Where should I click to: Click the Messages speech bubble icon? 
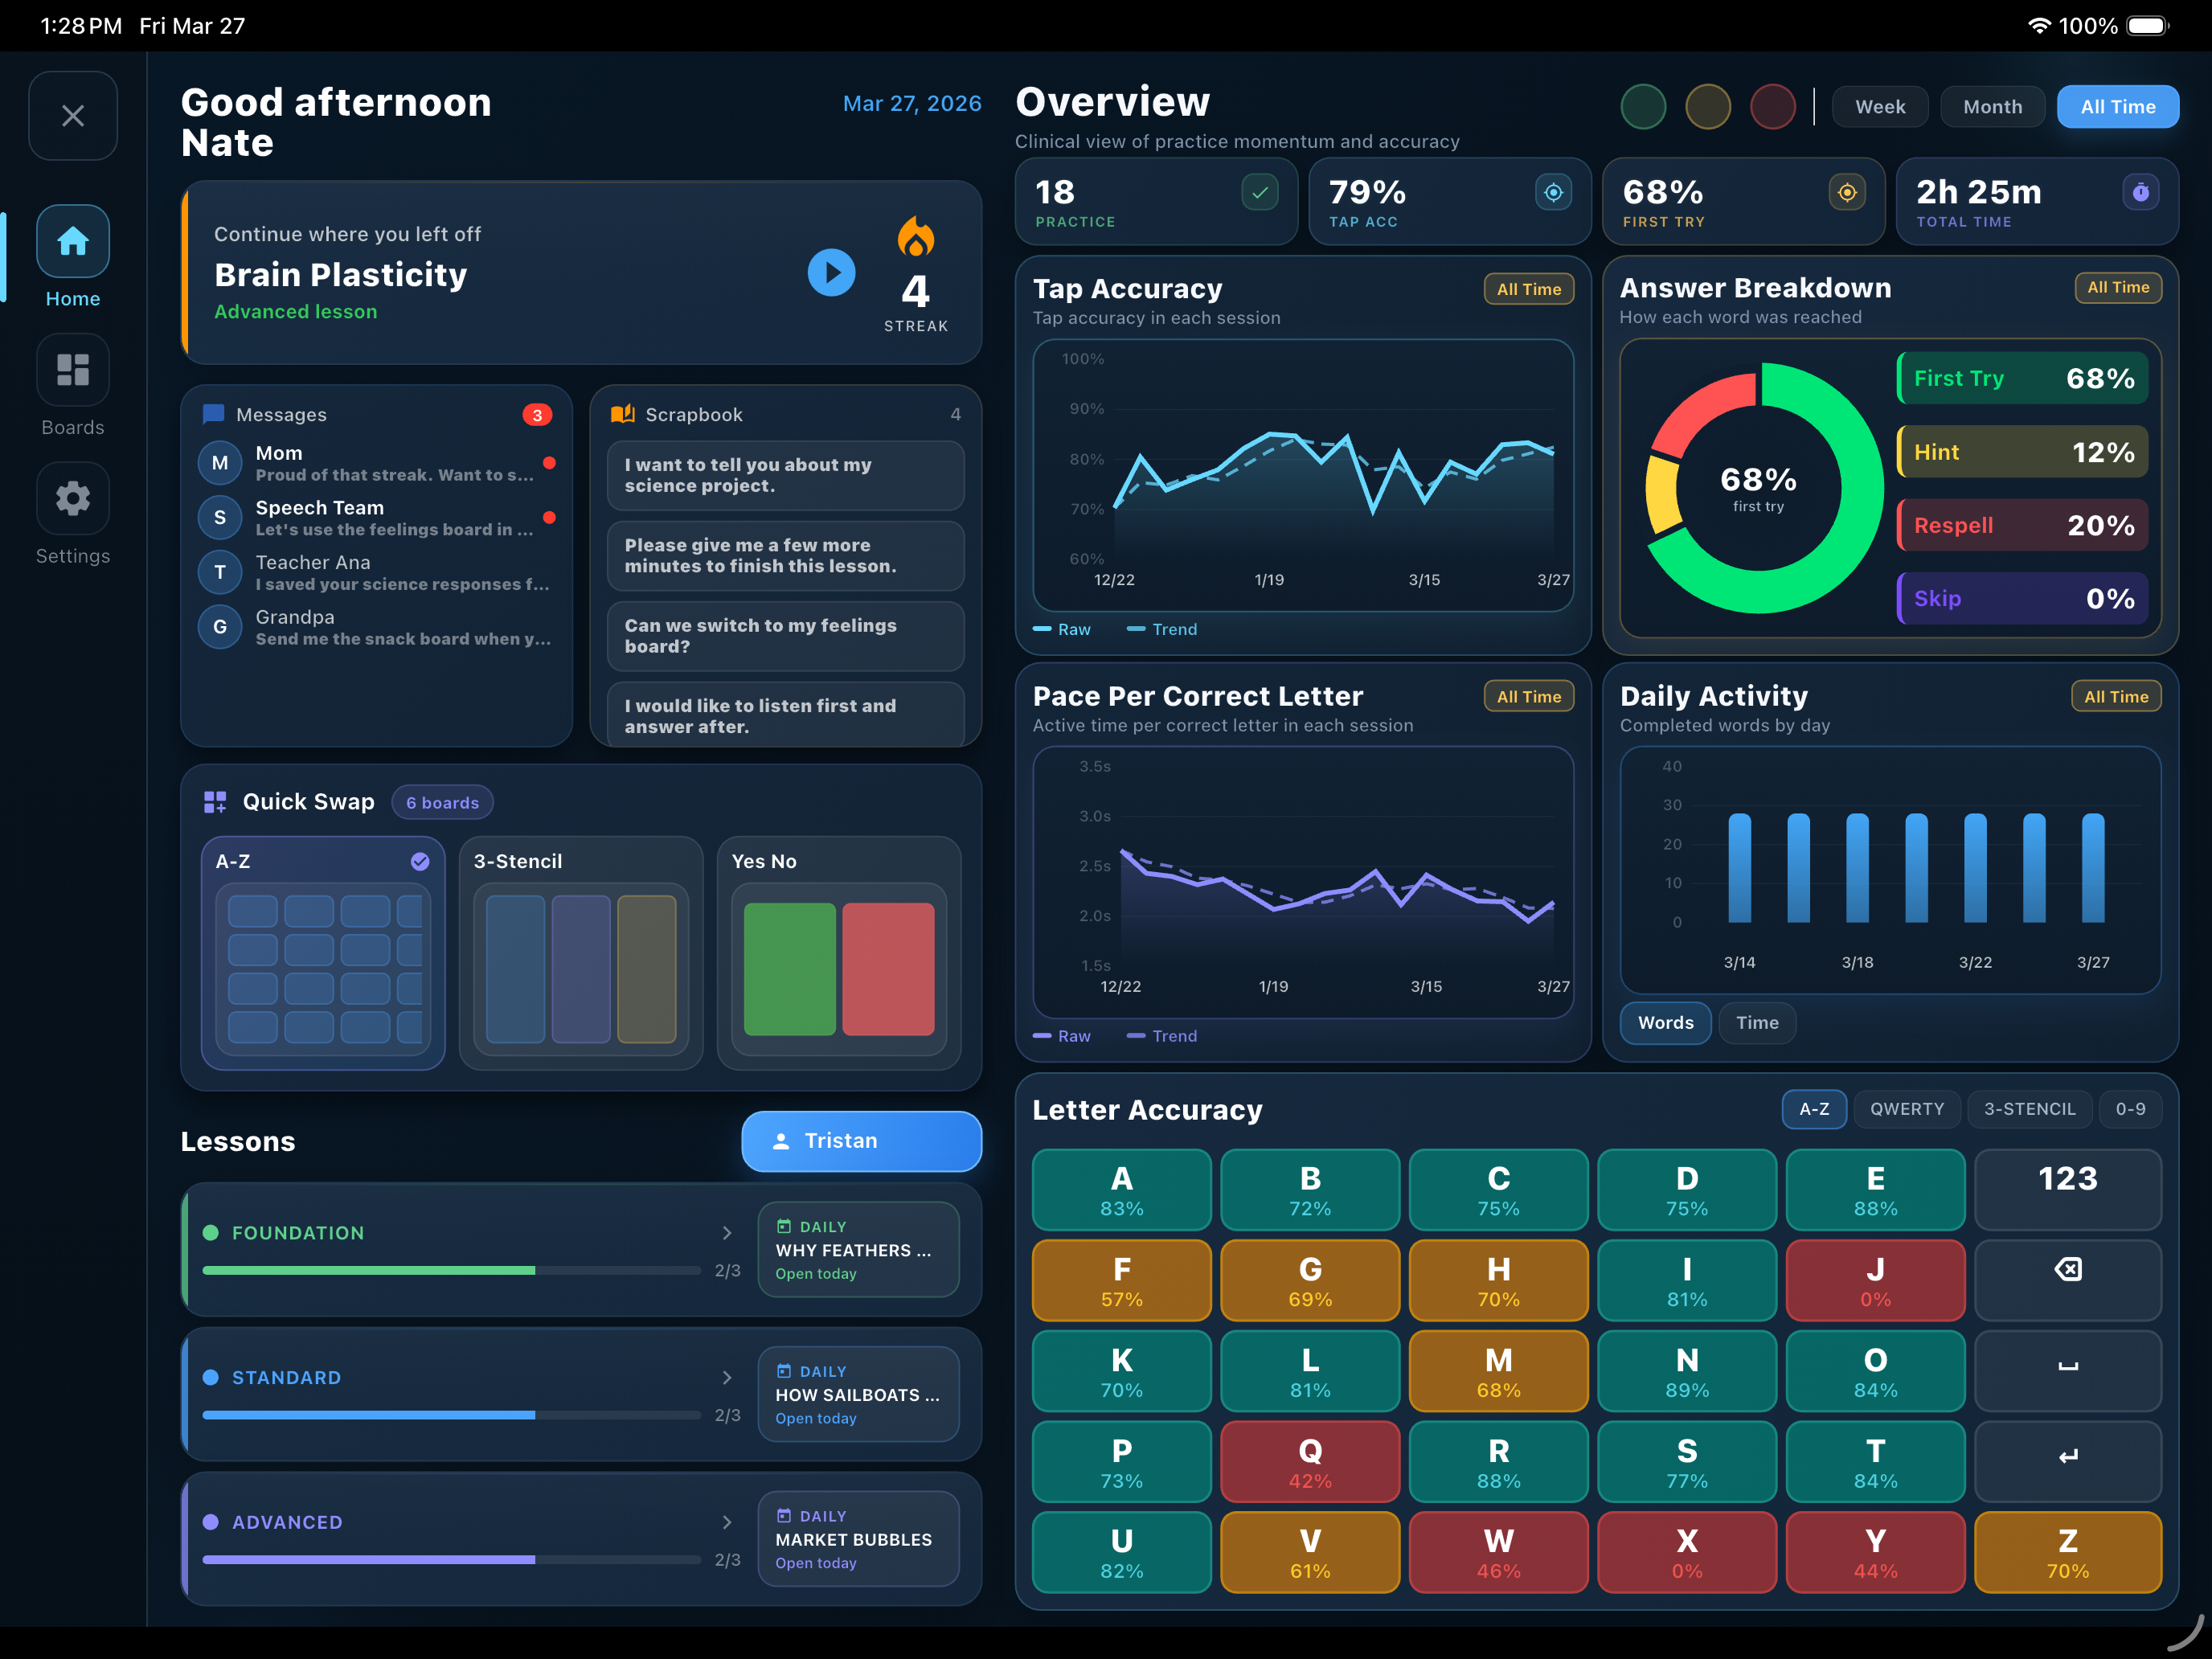(213, 414)
